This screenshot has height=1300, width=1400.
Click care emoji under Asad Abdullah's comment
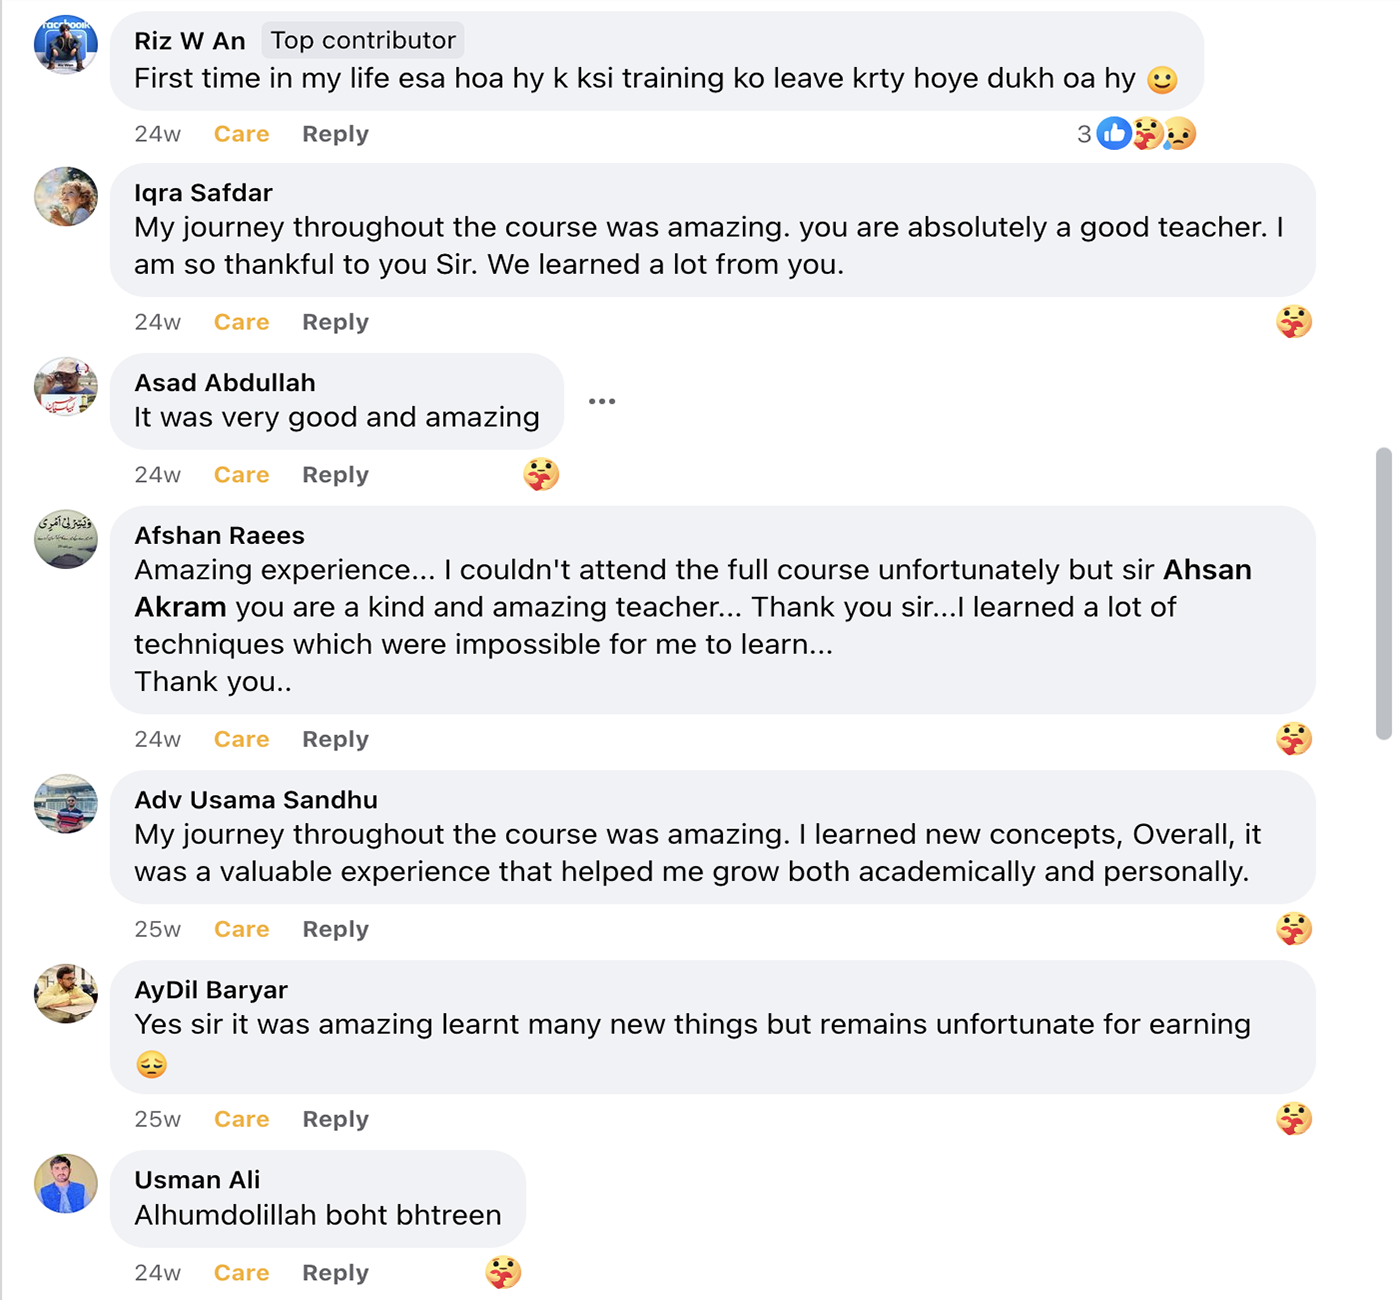click(541, 474)
